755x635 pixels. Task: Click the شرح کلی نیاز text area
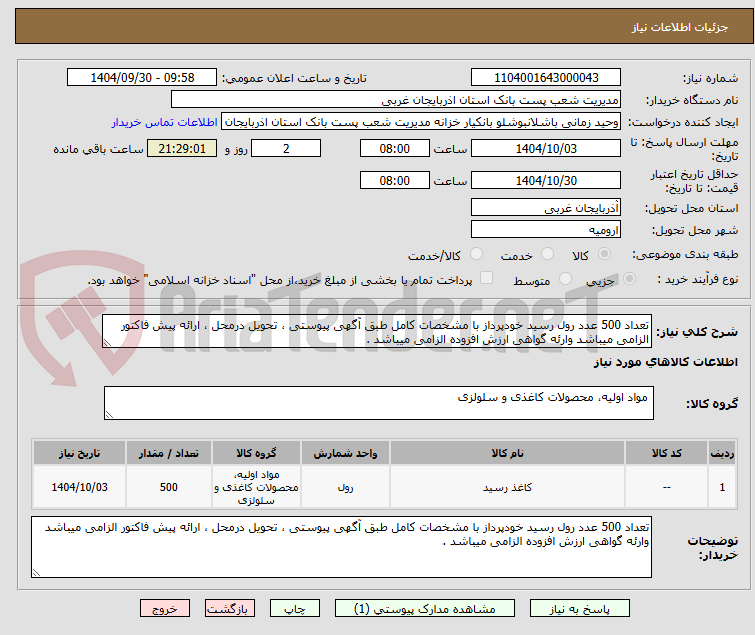(377, 331)
